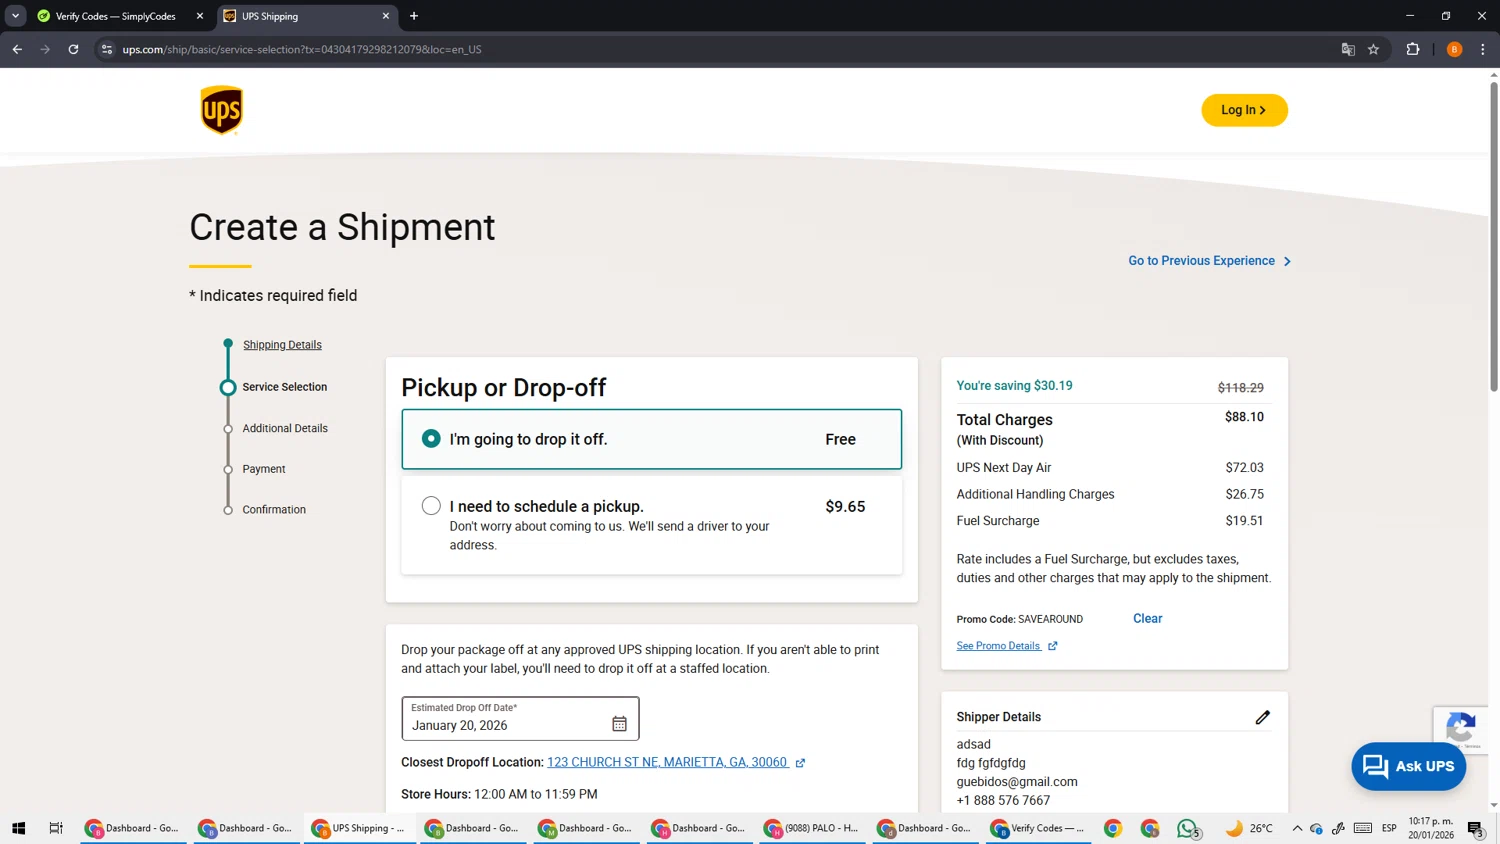Viewport: 1500px width, 844px height.
Task: Bookmark this page with the star icon
Action: point(1373,49)
